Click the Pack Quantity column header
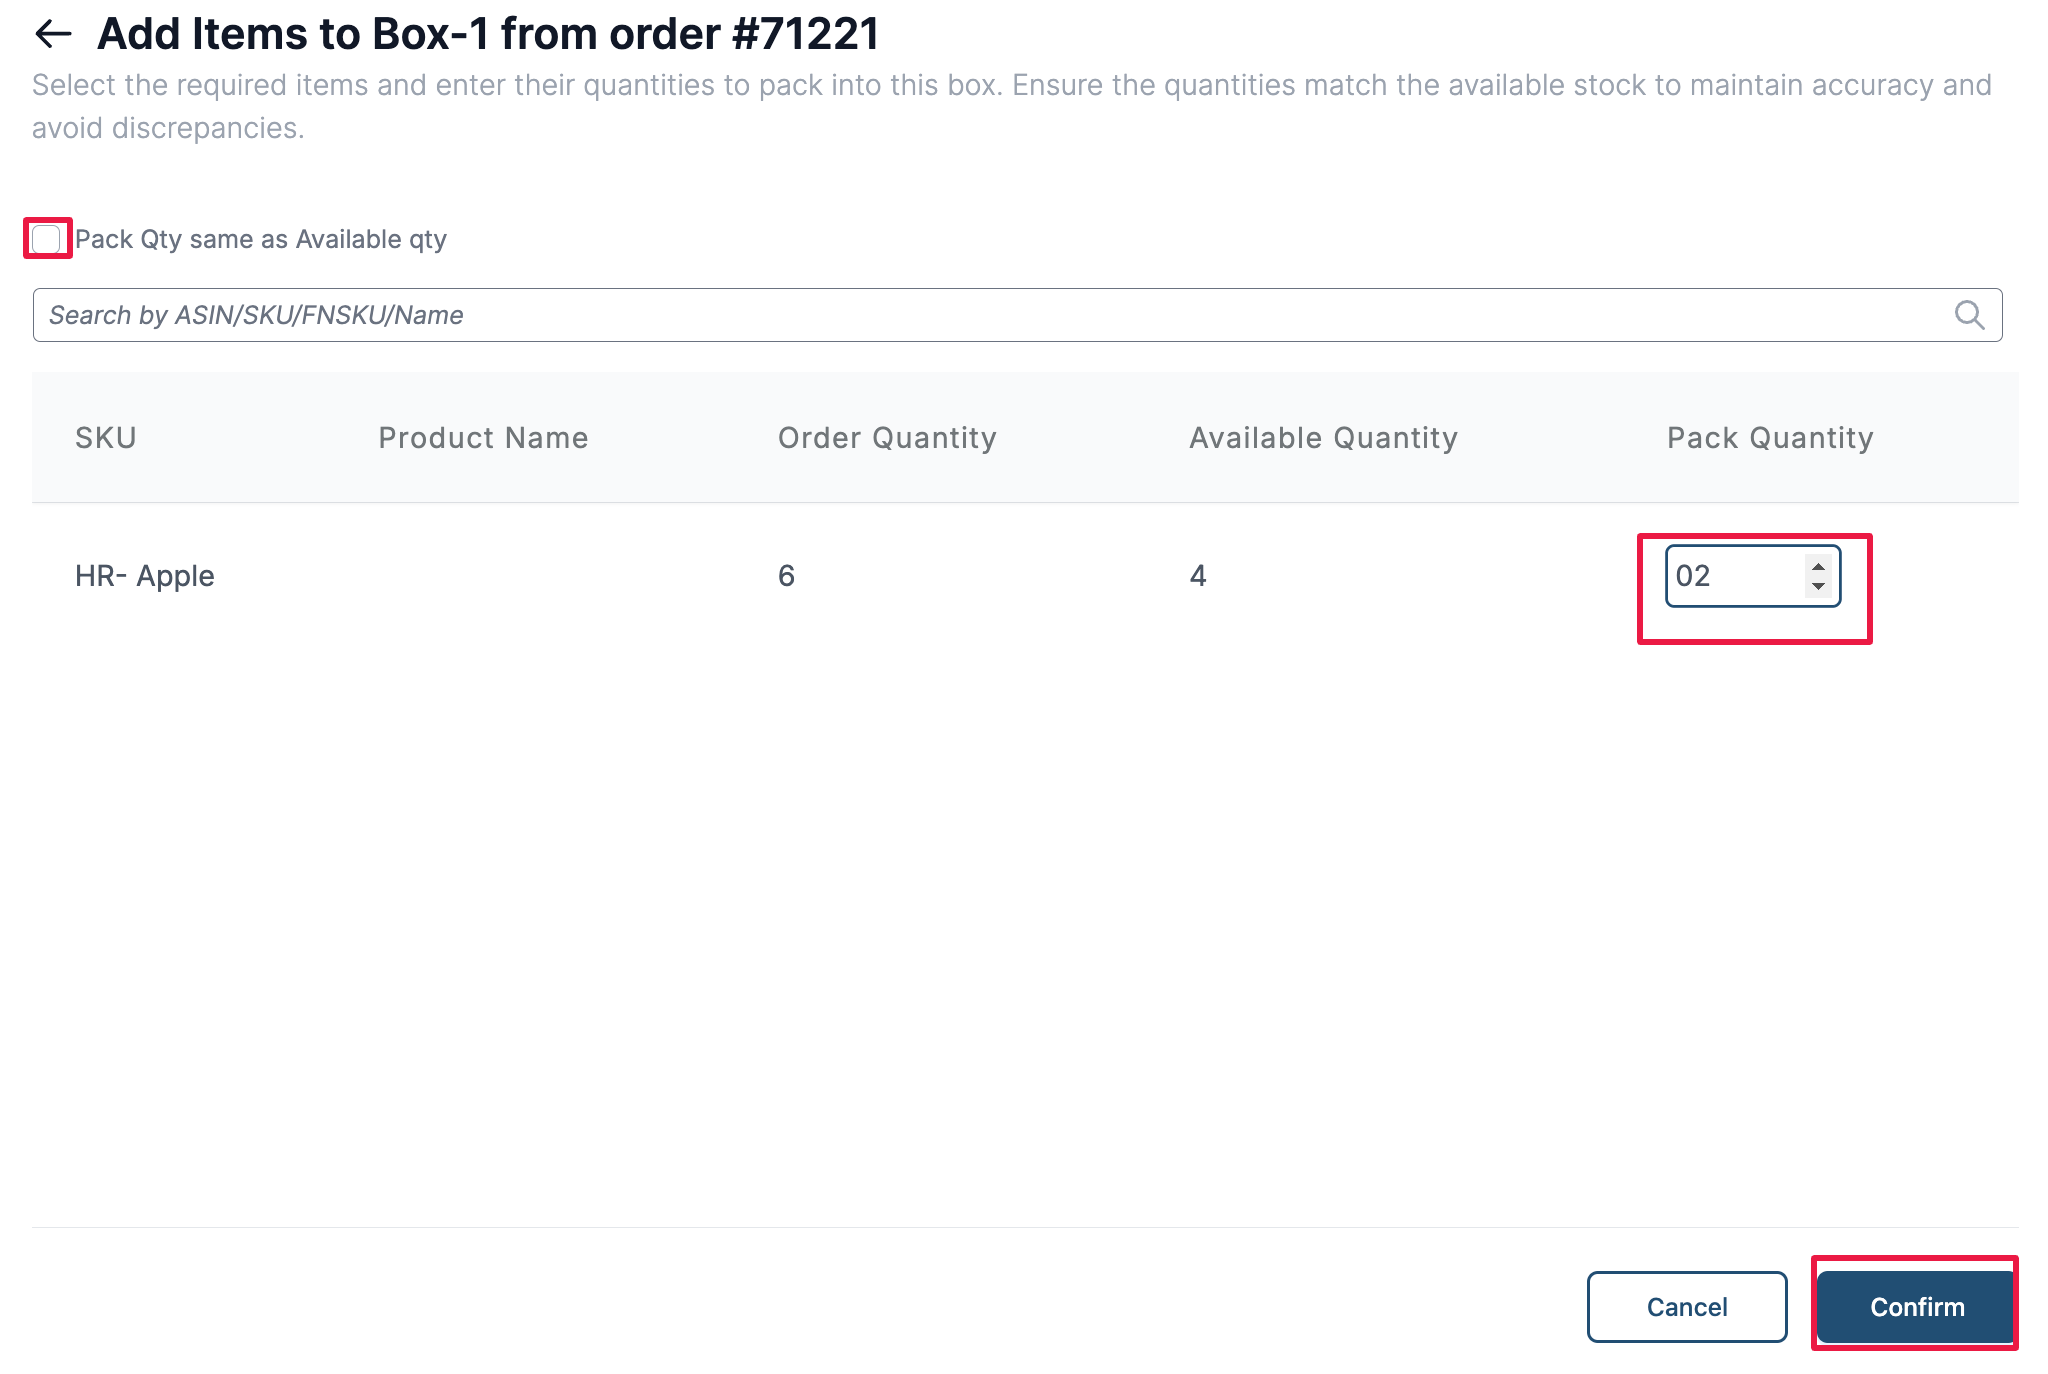 (1770, 438)
